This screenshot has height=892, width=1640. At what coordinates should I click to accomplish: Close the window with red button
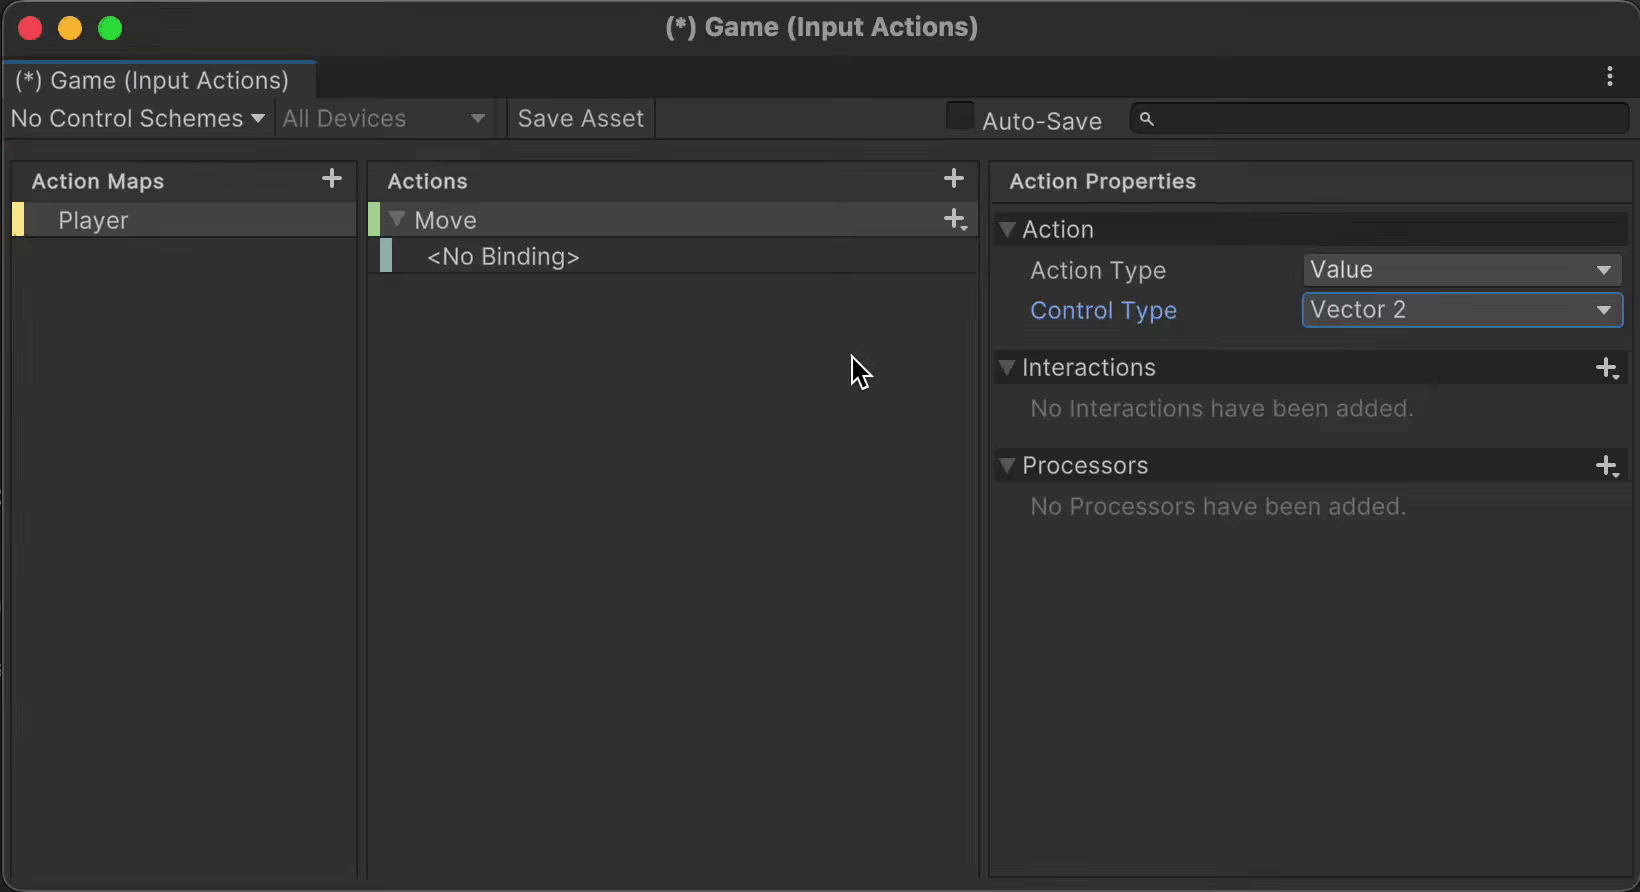pos(30,28)
